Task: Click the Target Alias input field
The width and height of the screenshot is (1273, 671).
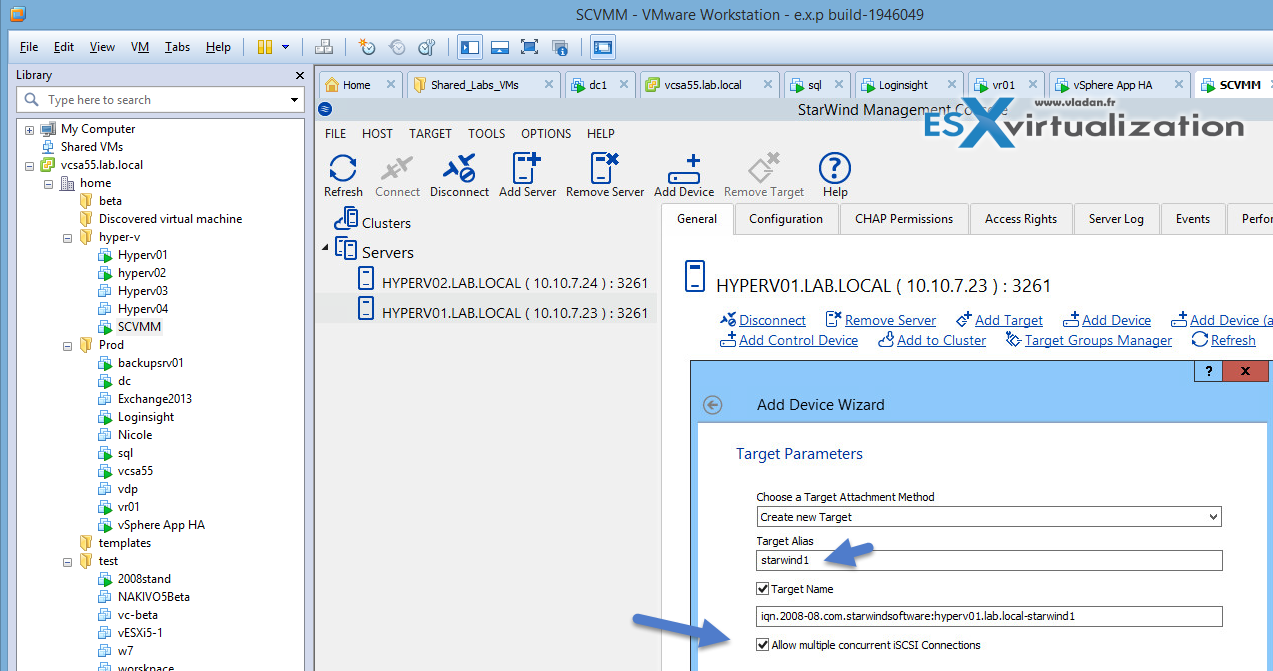Action: click(x=989, y=560)
